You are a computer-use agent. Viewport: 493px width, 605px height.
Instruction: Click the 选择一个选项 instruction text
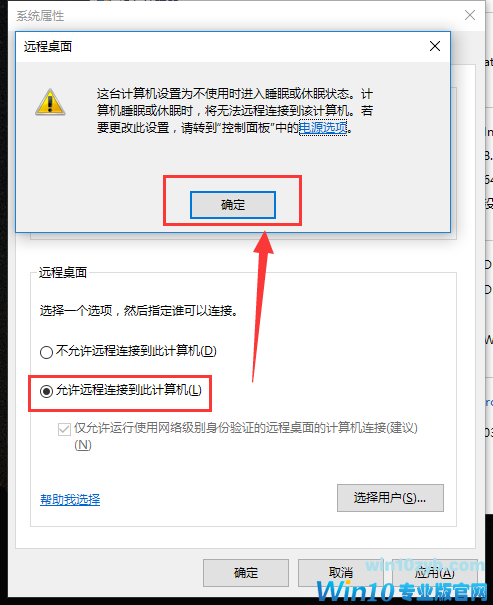[138, 310]
